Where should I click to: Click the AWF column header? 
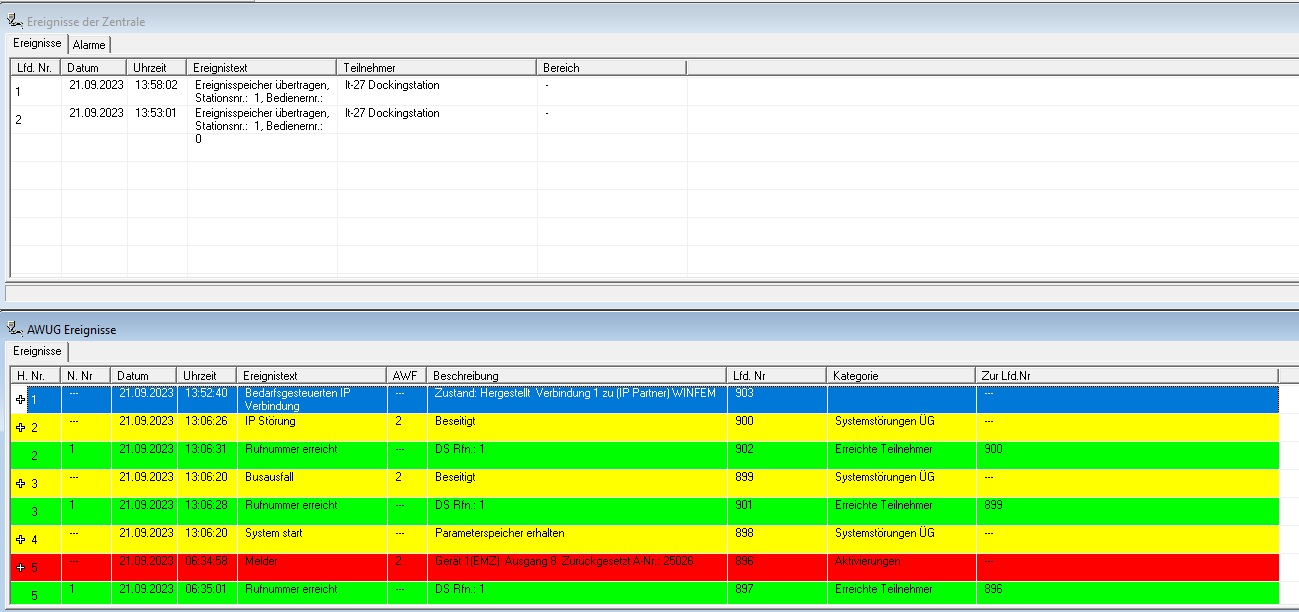tap(407, 375)
